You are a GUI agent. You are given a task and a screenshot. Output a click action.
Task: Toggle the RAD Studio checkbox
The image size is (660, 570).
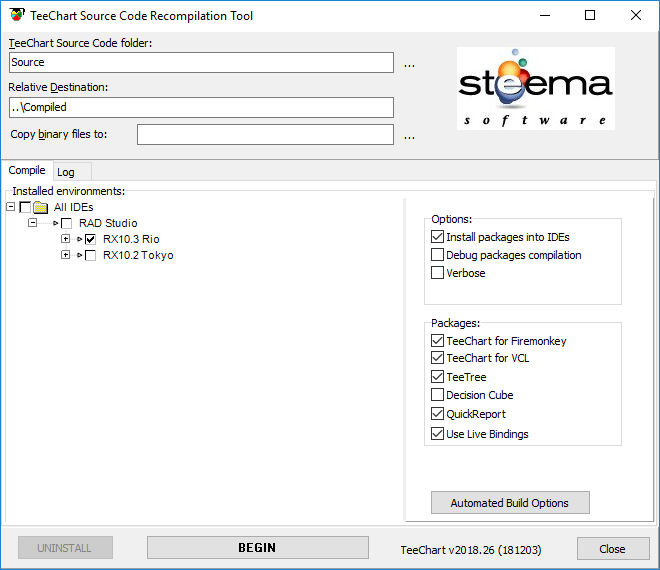(67, 223)
